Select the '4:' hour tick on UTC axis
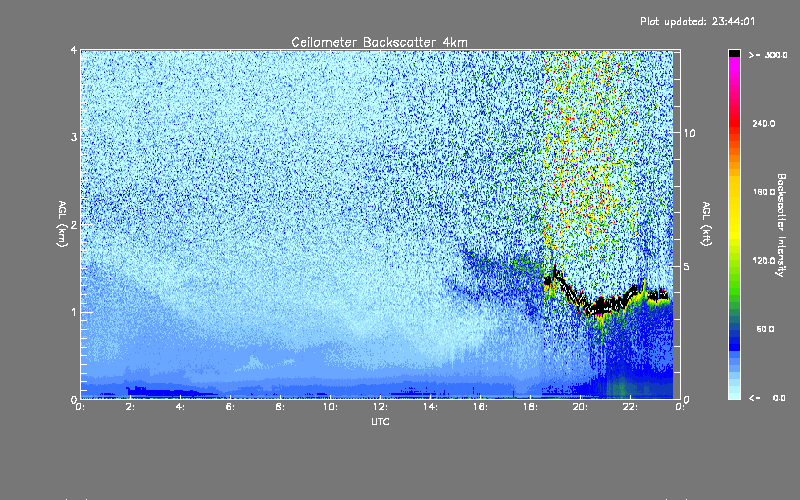The width and height of the screenshot is (800, 500). (180, 407)
